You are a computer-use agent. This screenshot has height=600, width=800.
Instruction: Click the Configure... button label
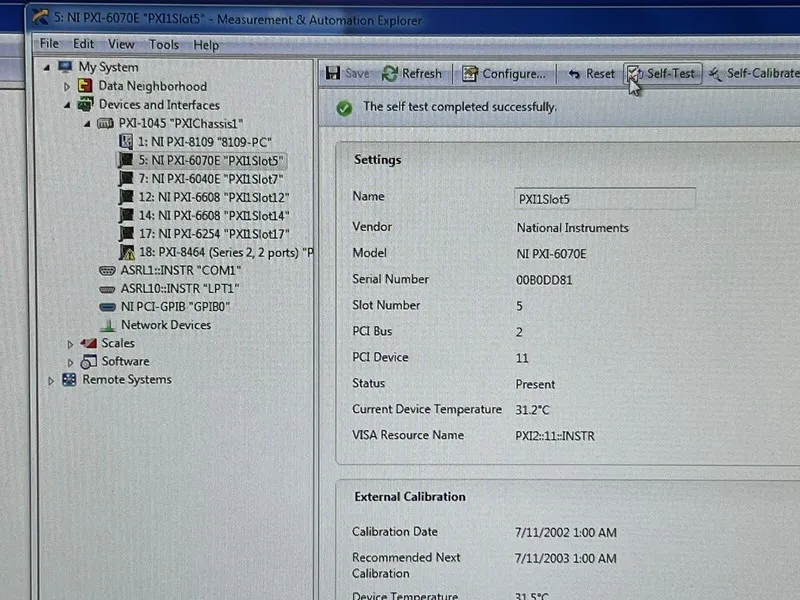pos(514,74)
